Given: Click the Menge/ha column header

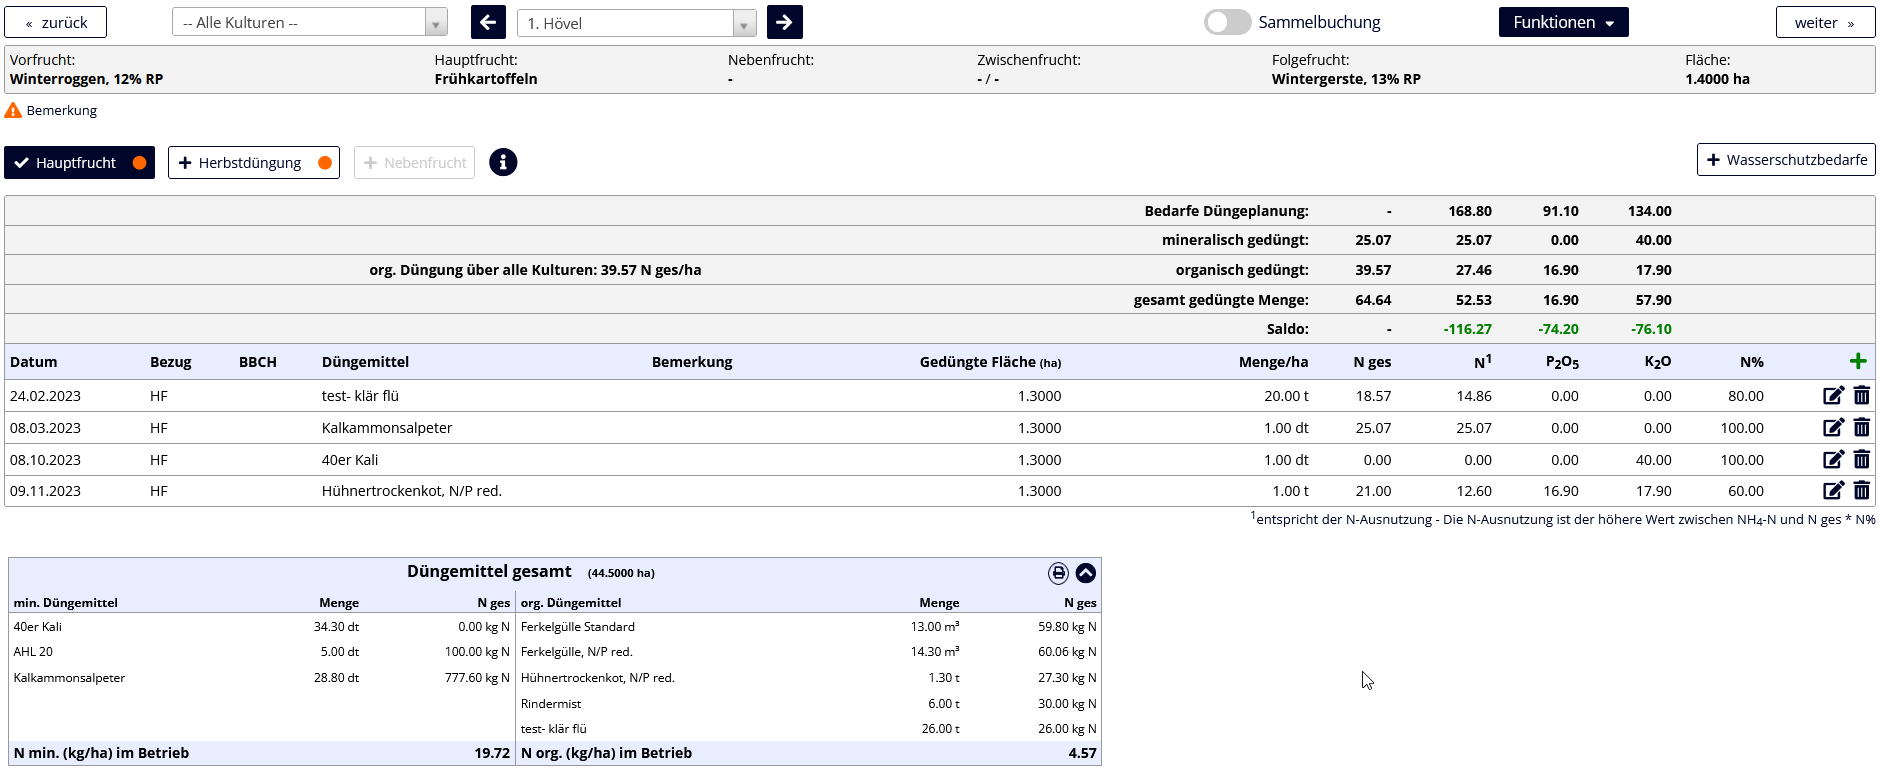Looking at the screenshot, I should [x=1273, y=362].
